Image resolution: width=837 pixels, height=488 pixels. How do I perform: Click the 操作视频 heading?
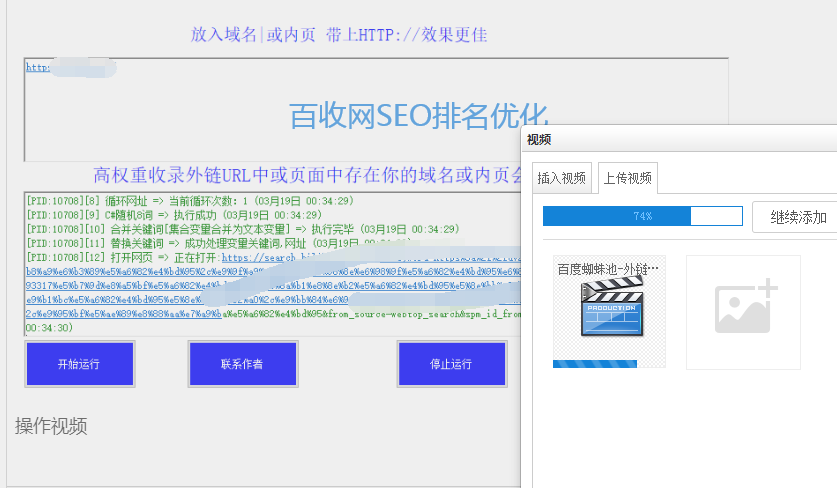(51, 426)
